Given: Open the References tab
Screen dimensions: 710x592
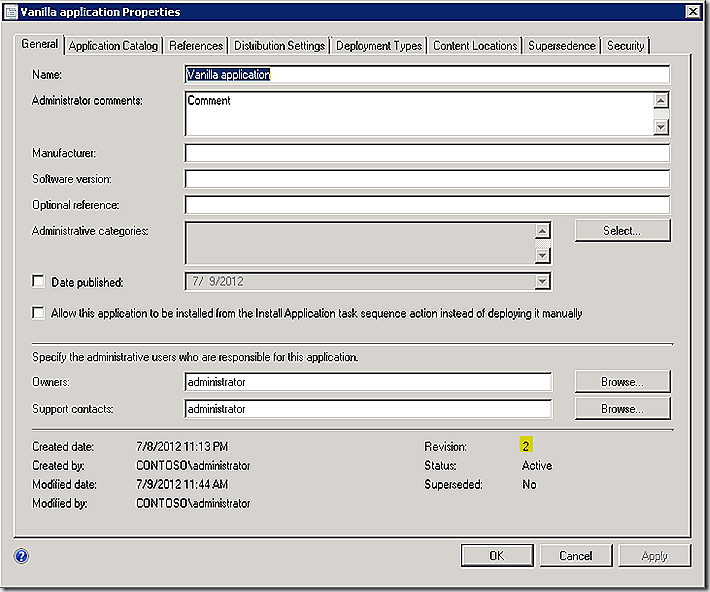Looking at the screenshot, I should [196, 46].
